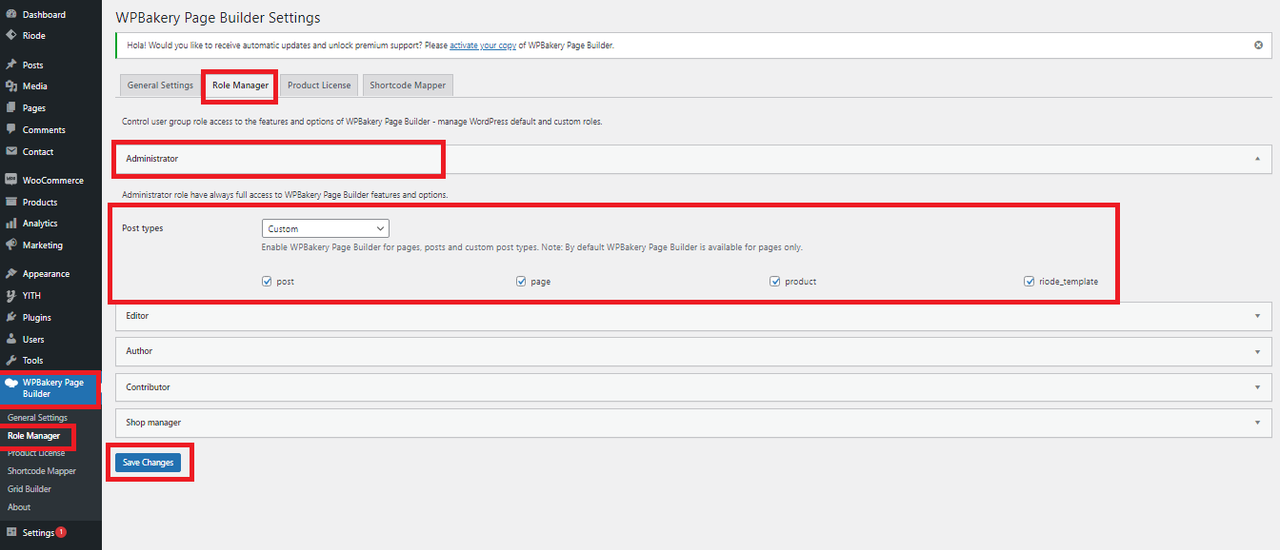Expand the Shop manager role section
This screenshot has height=550, width=1280.
click(x=693, y=423)
